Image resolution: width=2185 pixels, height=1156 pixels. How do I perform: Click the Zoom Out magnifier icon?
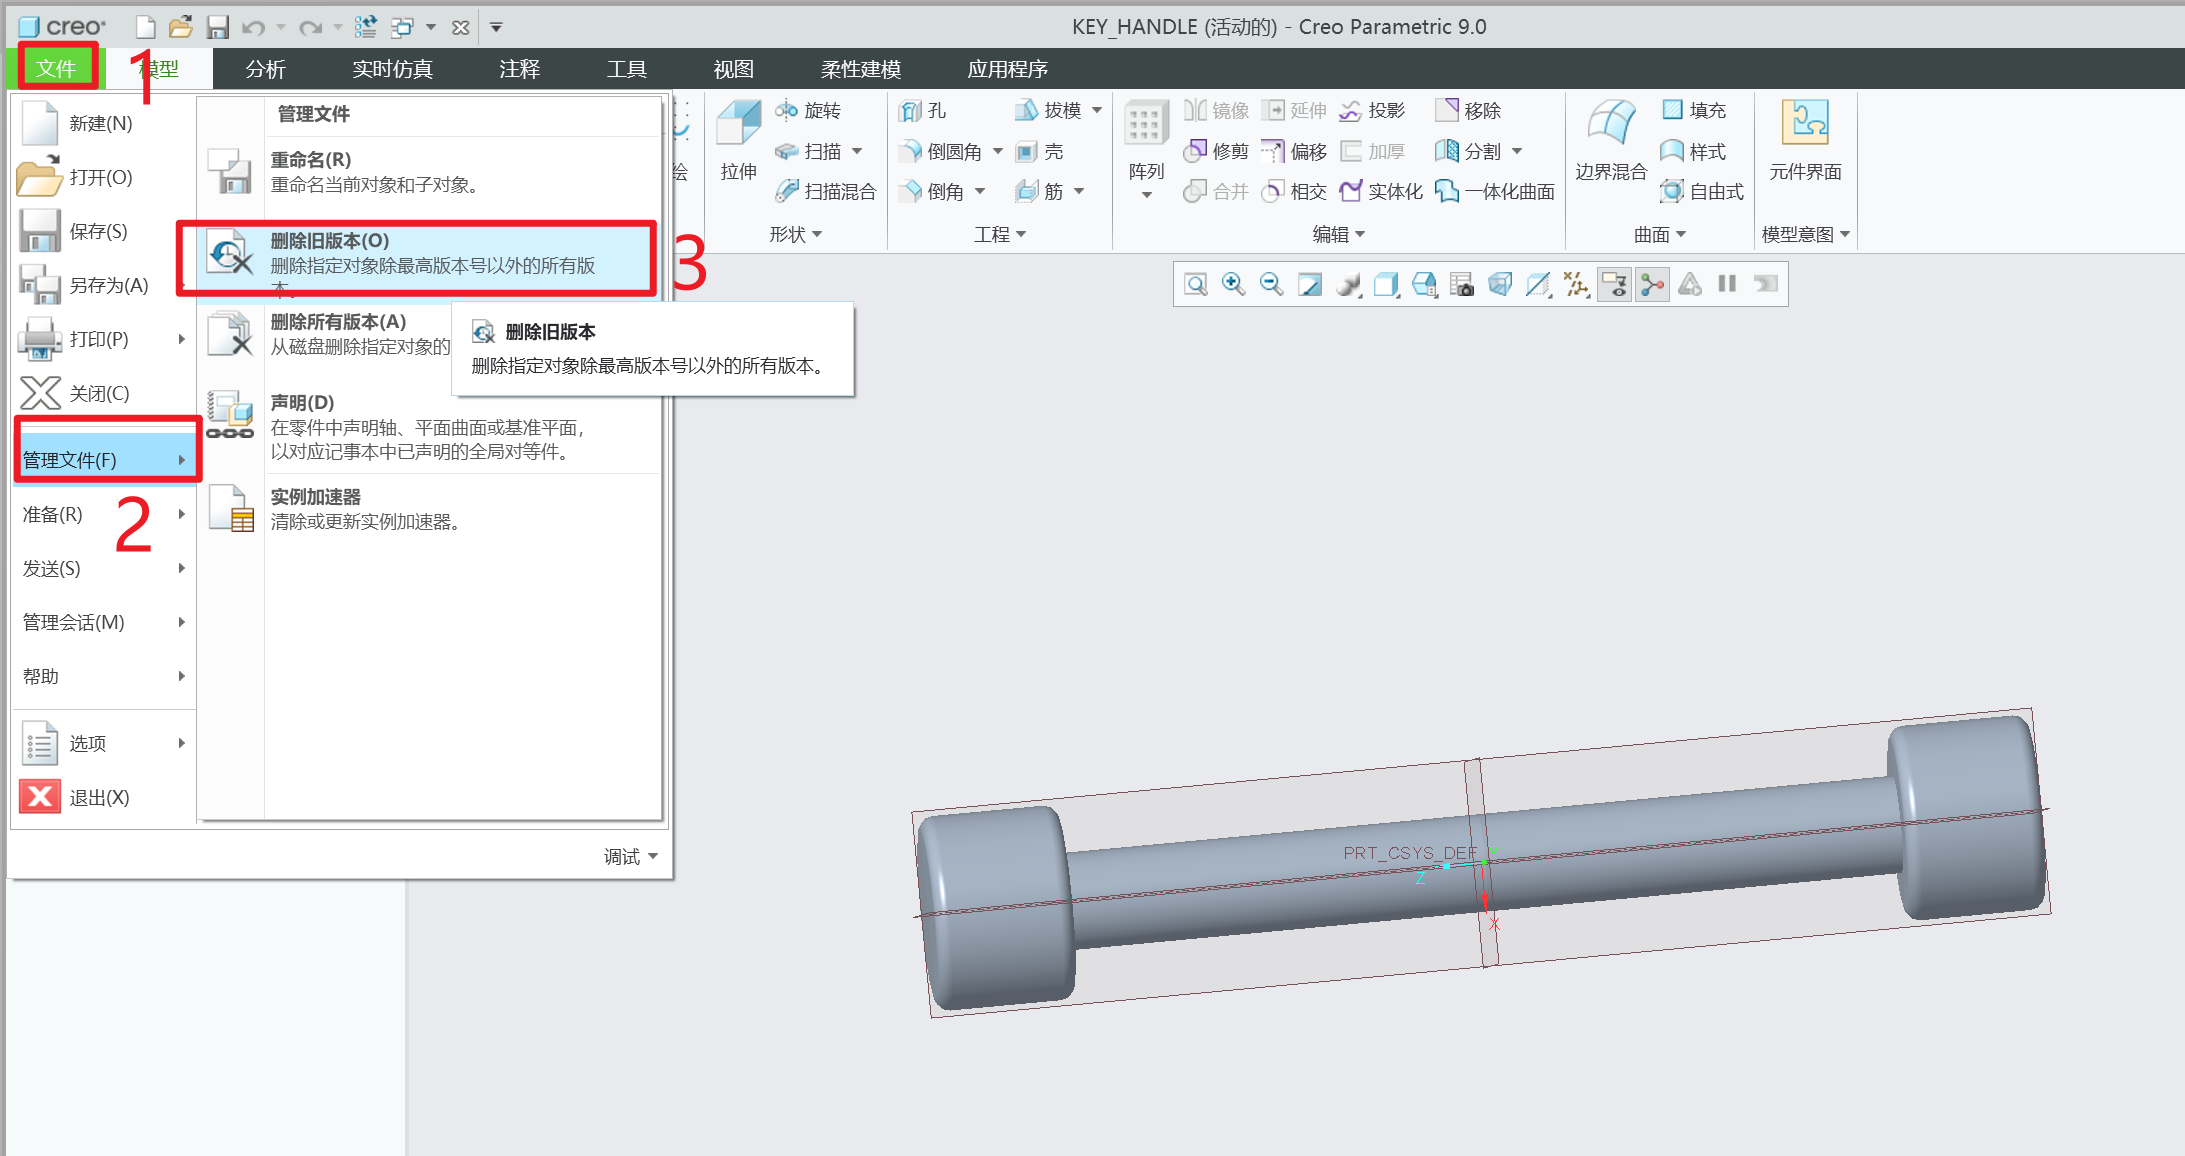tap(1271, 285)
